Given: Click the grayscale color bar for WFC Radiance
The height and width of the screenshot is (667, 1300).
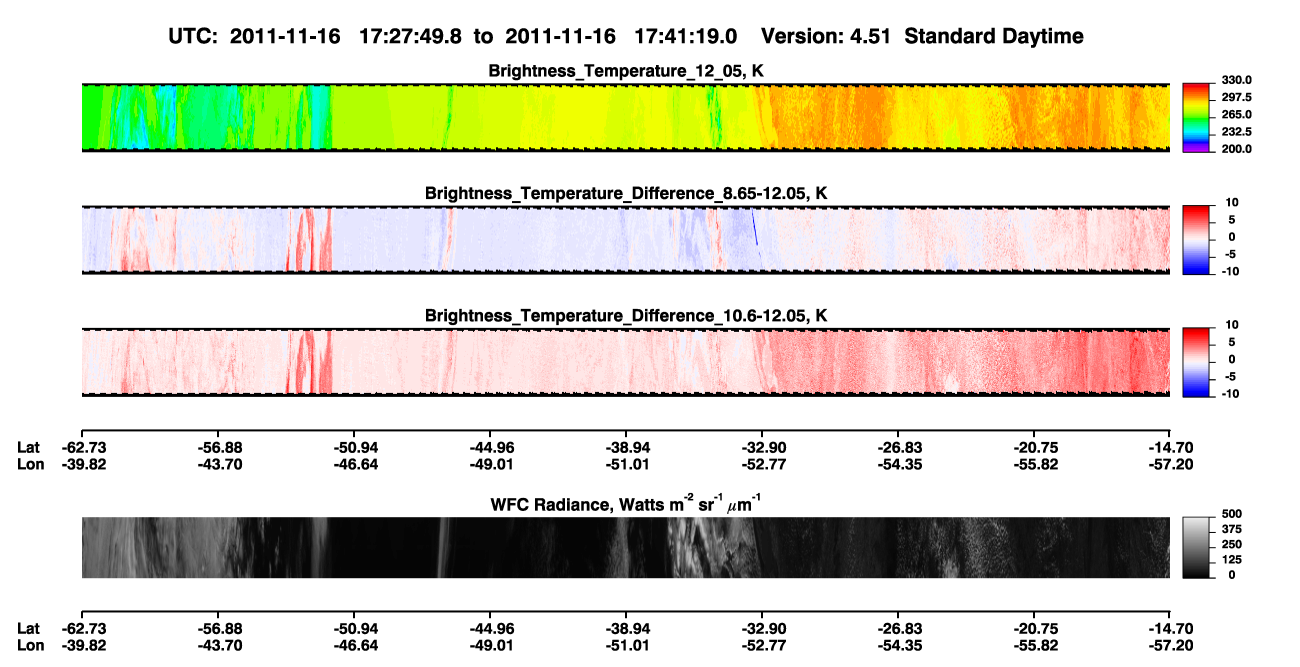Looking at the screenshot, I should (1196, 547).
